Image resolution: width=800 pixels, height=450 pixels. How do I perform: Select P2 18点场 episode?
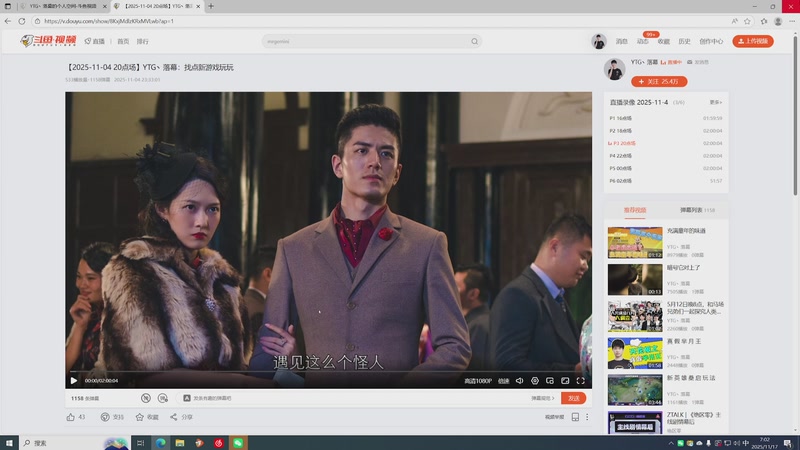(665, 131)
